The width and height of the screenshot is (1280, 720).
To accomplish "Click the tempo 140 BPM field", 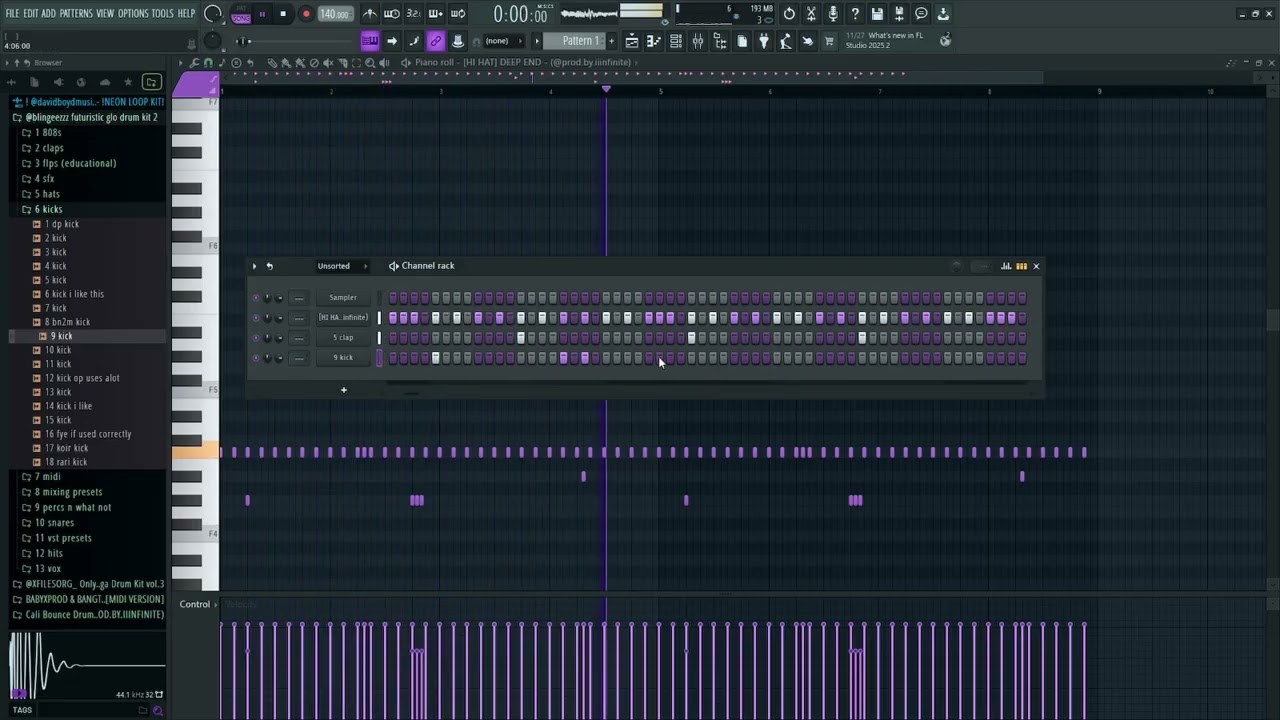I will pyautogui.click(x=335, y=14).
